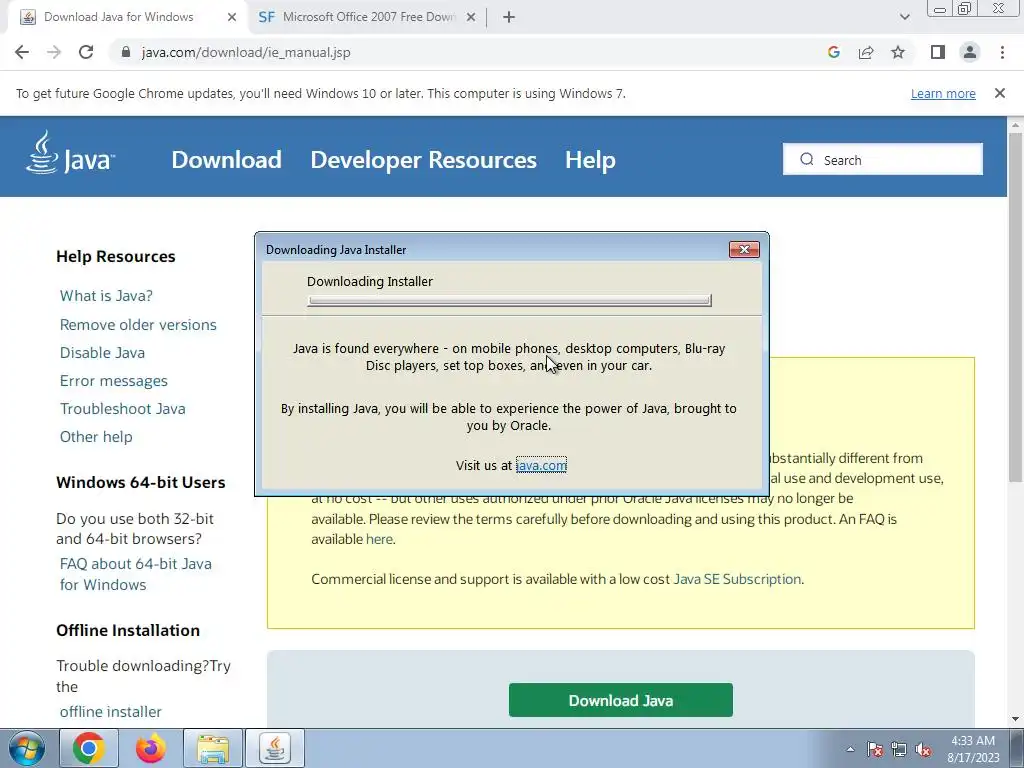Click the muted volume tray icon
Image resolution: width=1024 pixels, height=768 pixels.
click(923, 749)
